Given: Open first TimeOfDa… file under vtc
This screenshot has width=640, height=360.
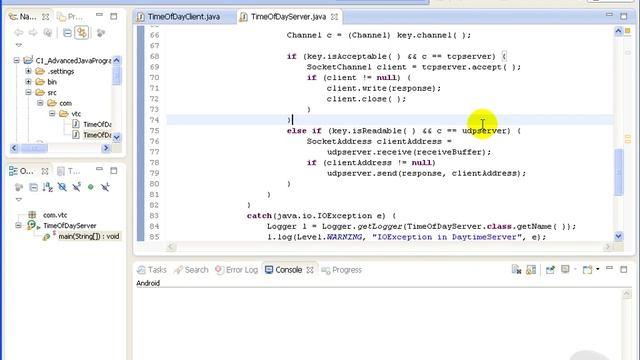Looking at the screenshot, I should pyautogui.click(x=97, y=124).
